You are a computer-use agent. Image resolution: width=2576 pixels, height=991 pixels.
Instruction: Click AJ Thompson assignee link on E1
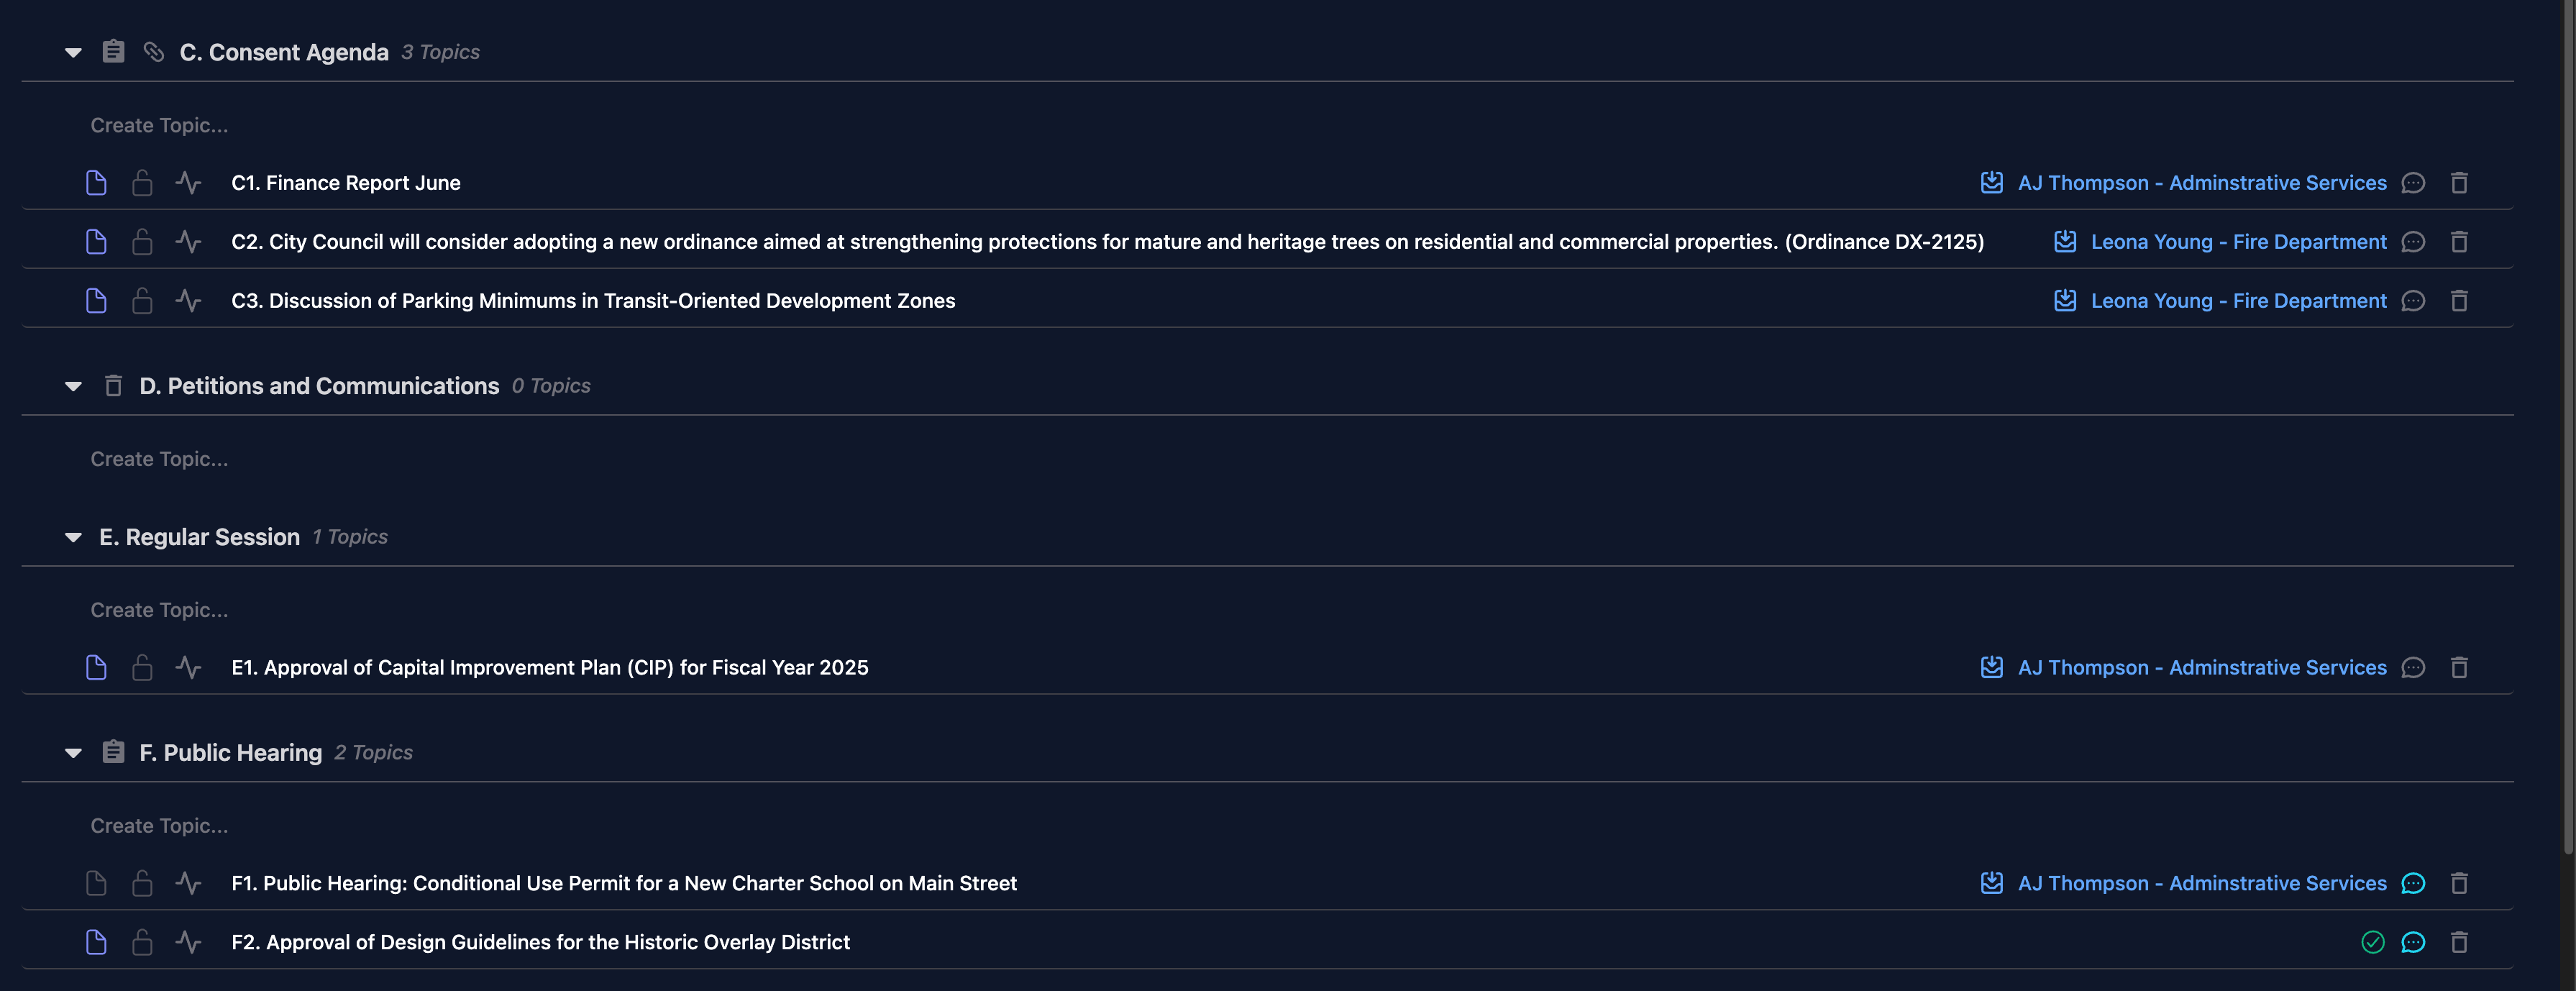[x=2201, y=668]
